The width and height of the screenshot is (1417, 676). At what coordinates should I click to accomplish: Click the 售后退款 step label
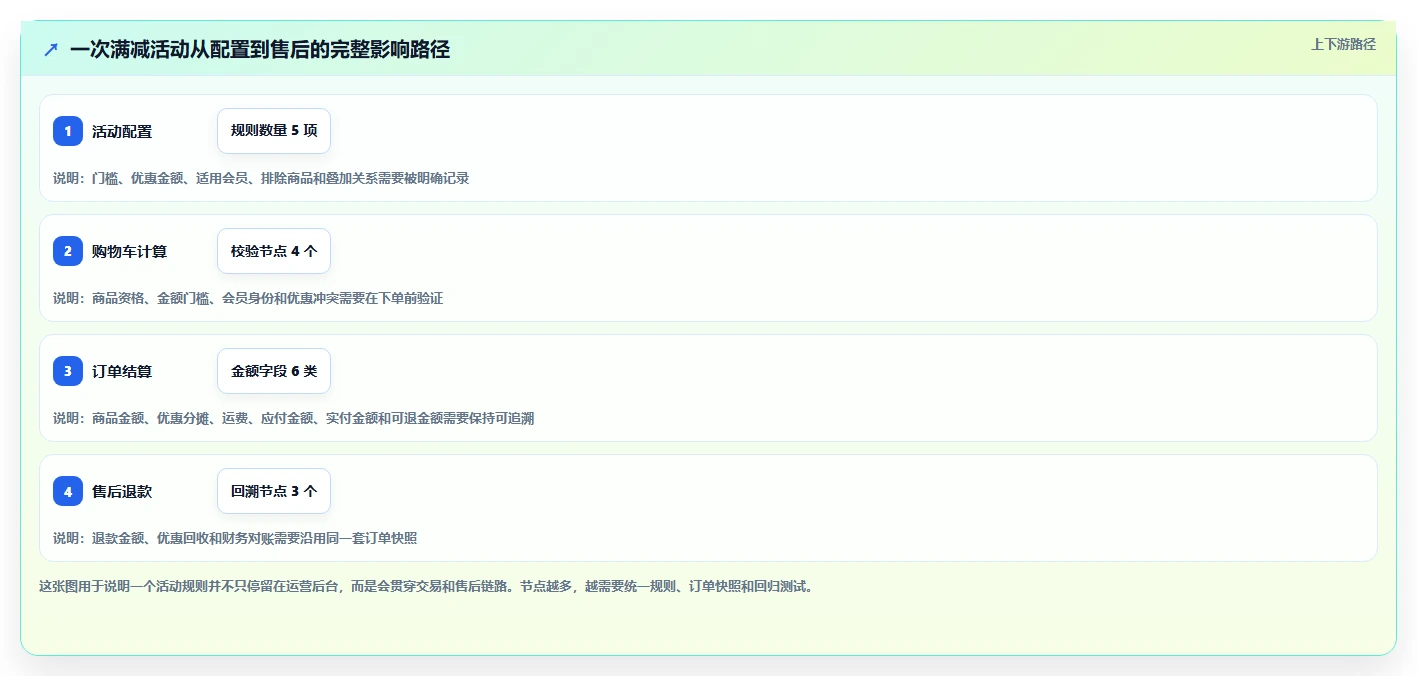[122, 491]
